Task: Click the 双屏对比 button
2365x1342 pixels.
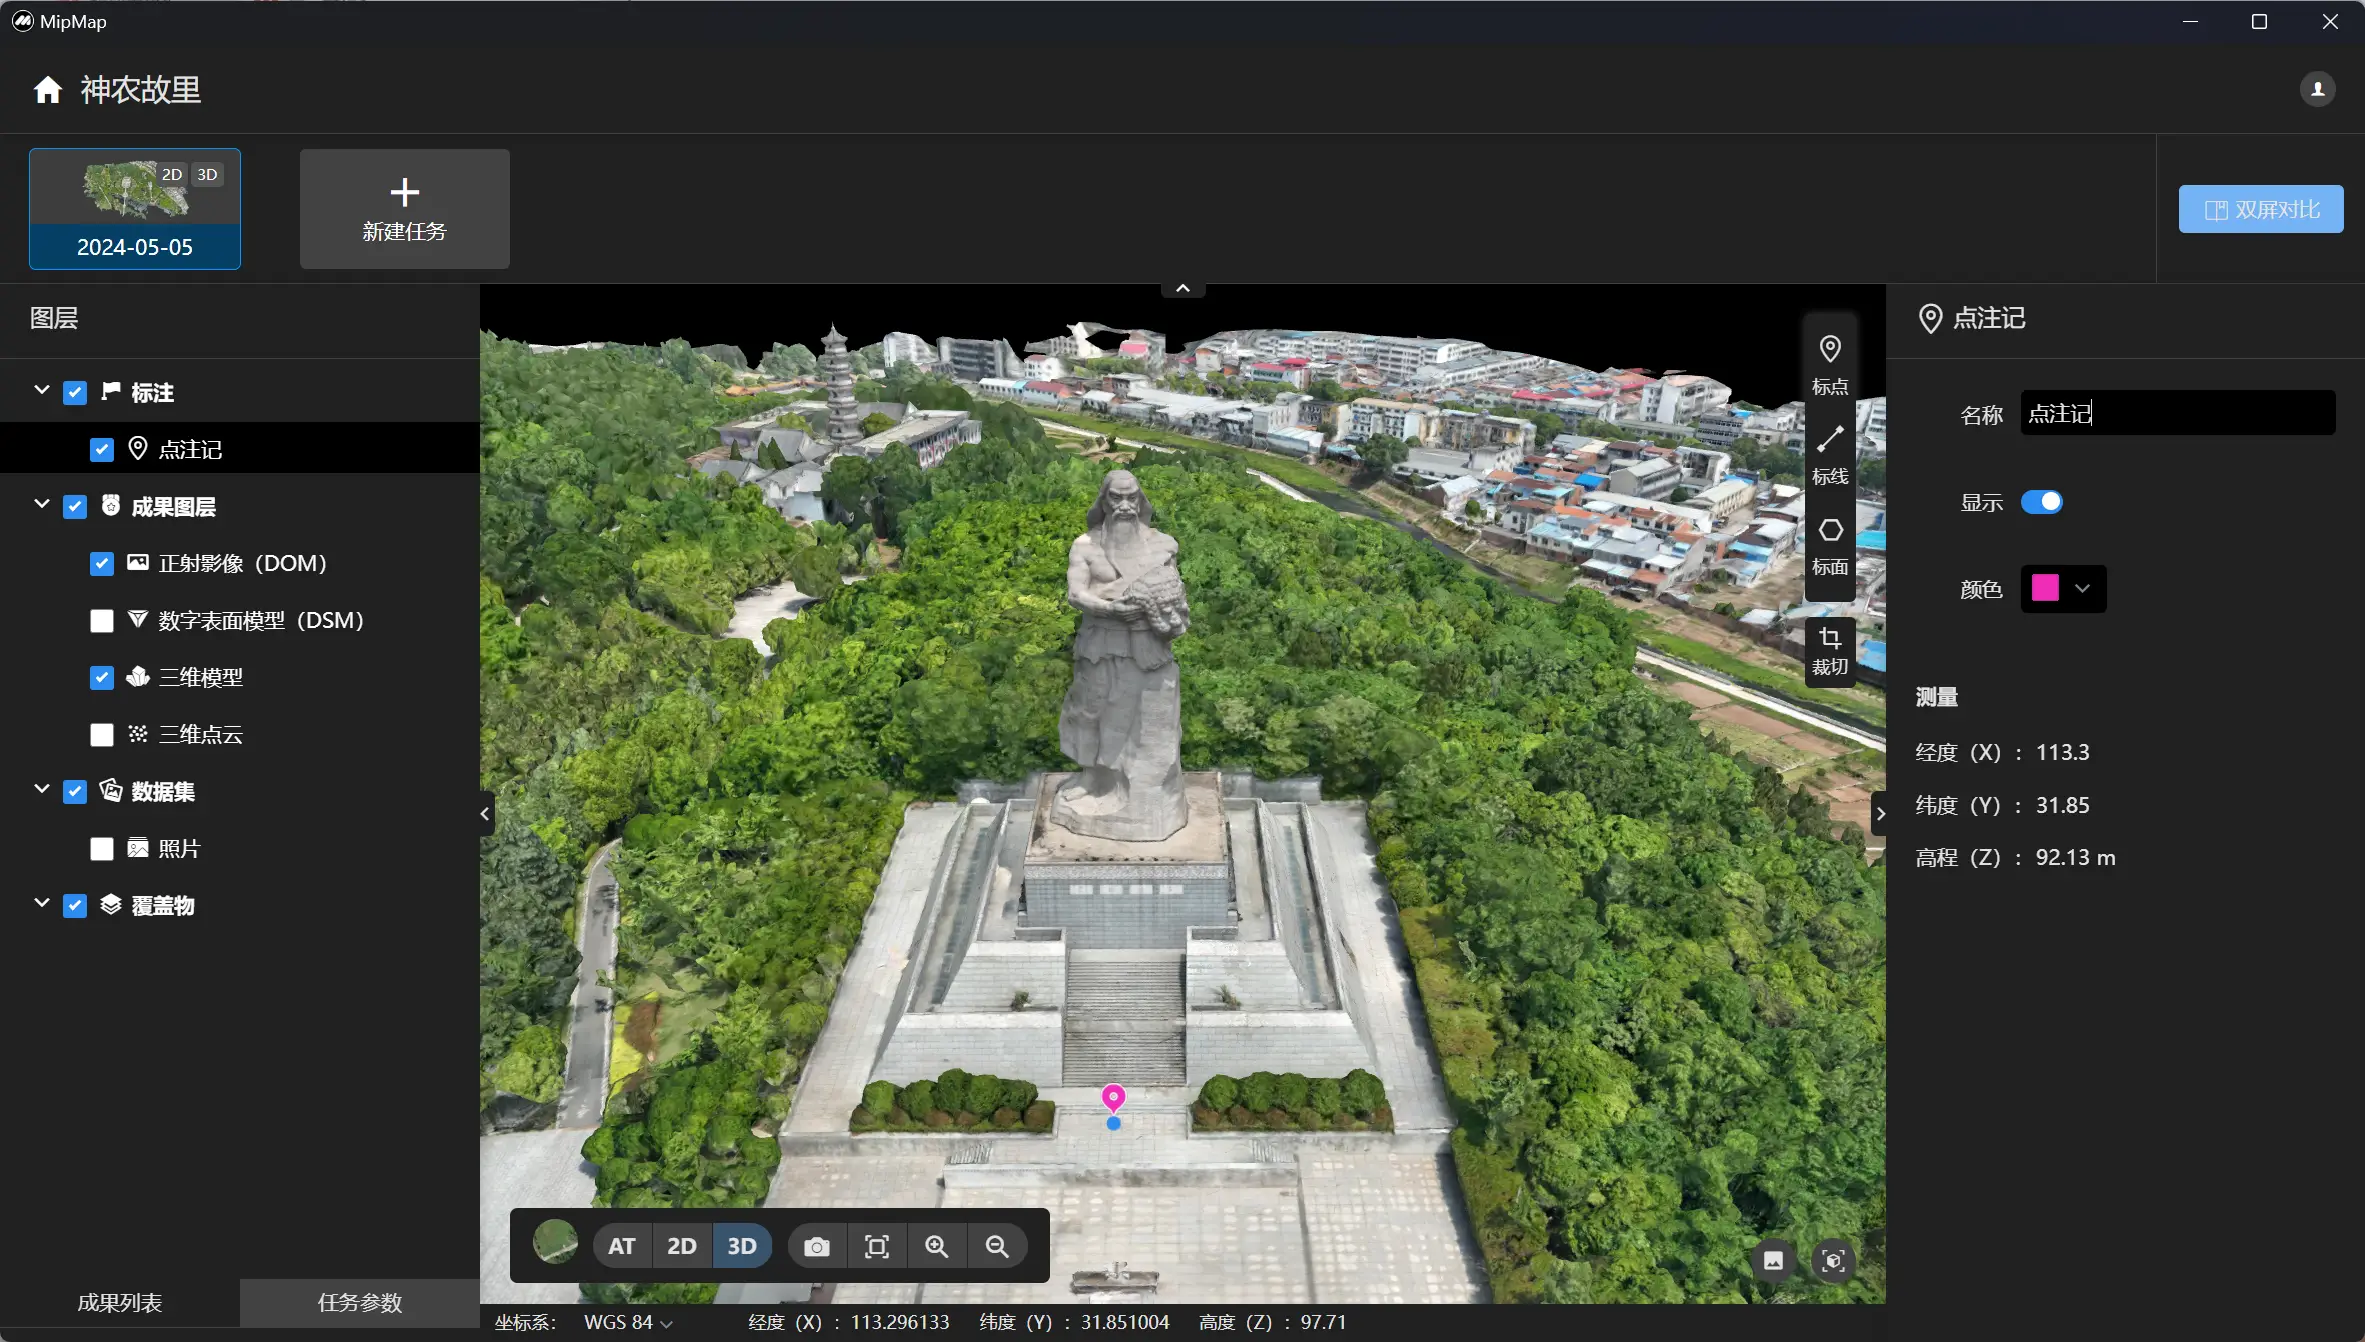Action: pyautogui.click(x=2260, y=209)
